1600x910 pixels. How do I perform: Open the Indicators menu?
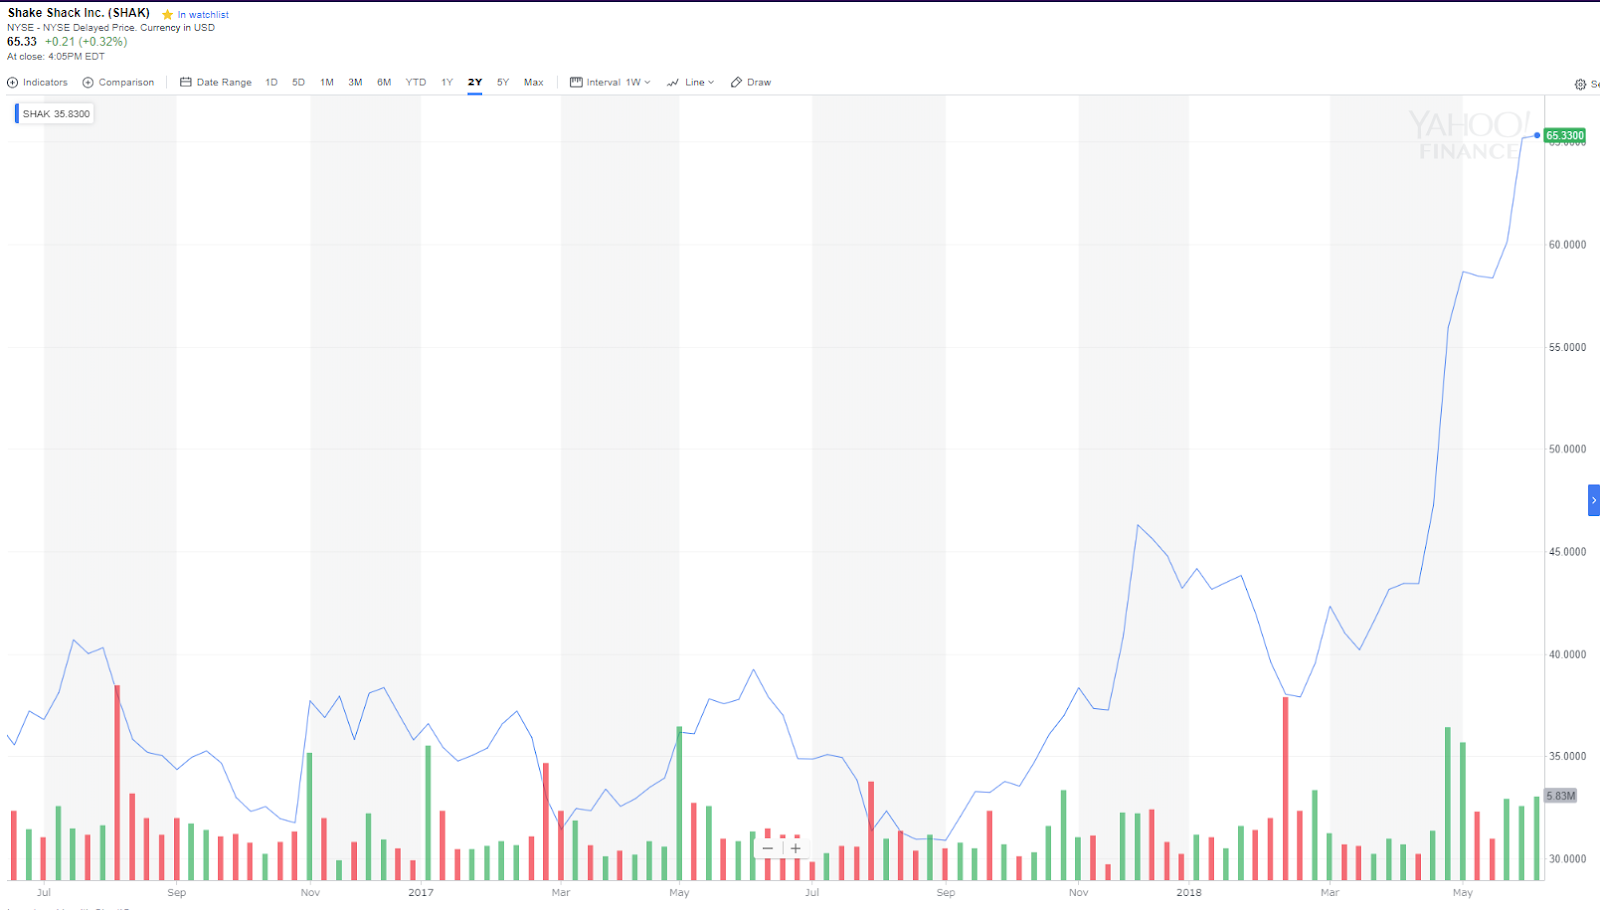click(38, 82)
